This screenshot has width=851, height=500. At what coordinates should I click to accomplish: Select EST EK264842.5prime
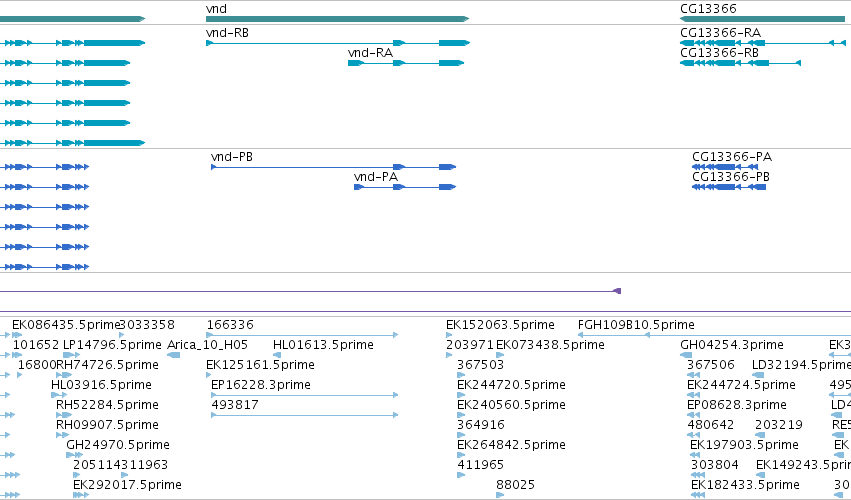click(x=511, y=445)
